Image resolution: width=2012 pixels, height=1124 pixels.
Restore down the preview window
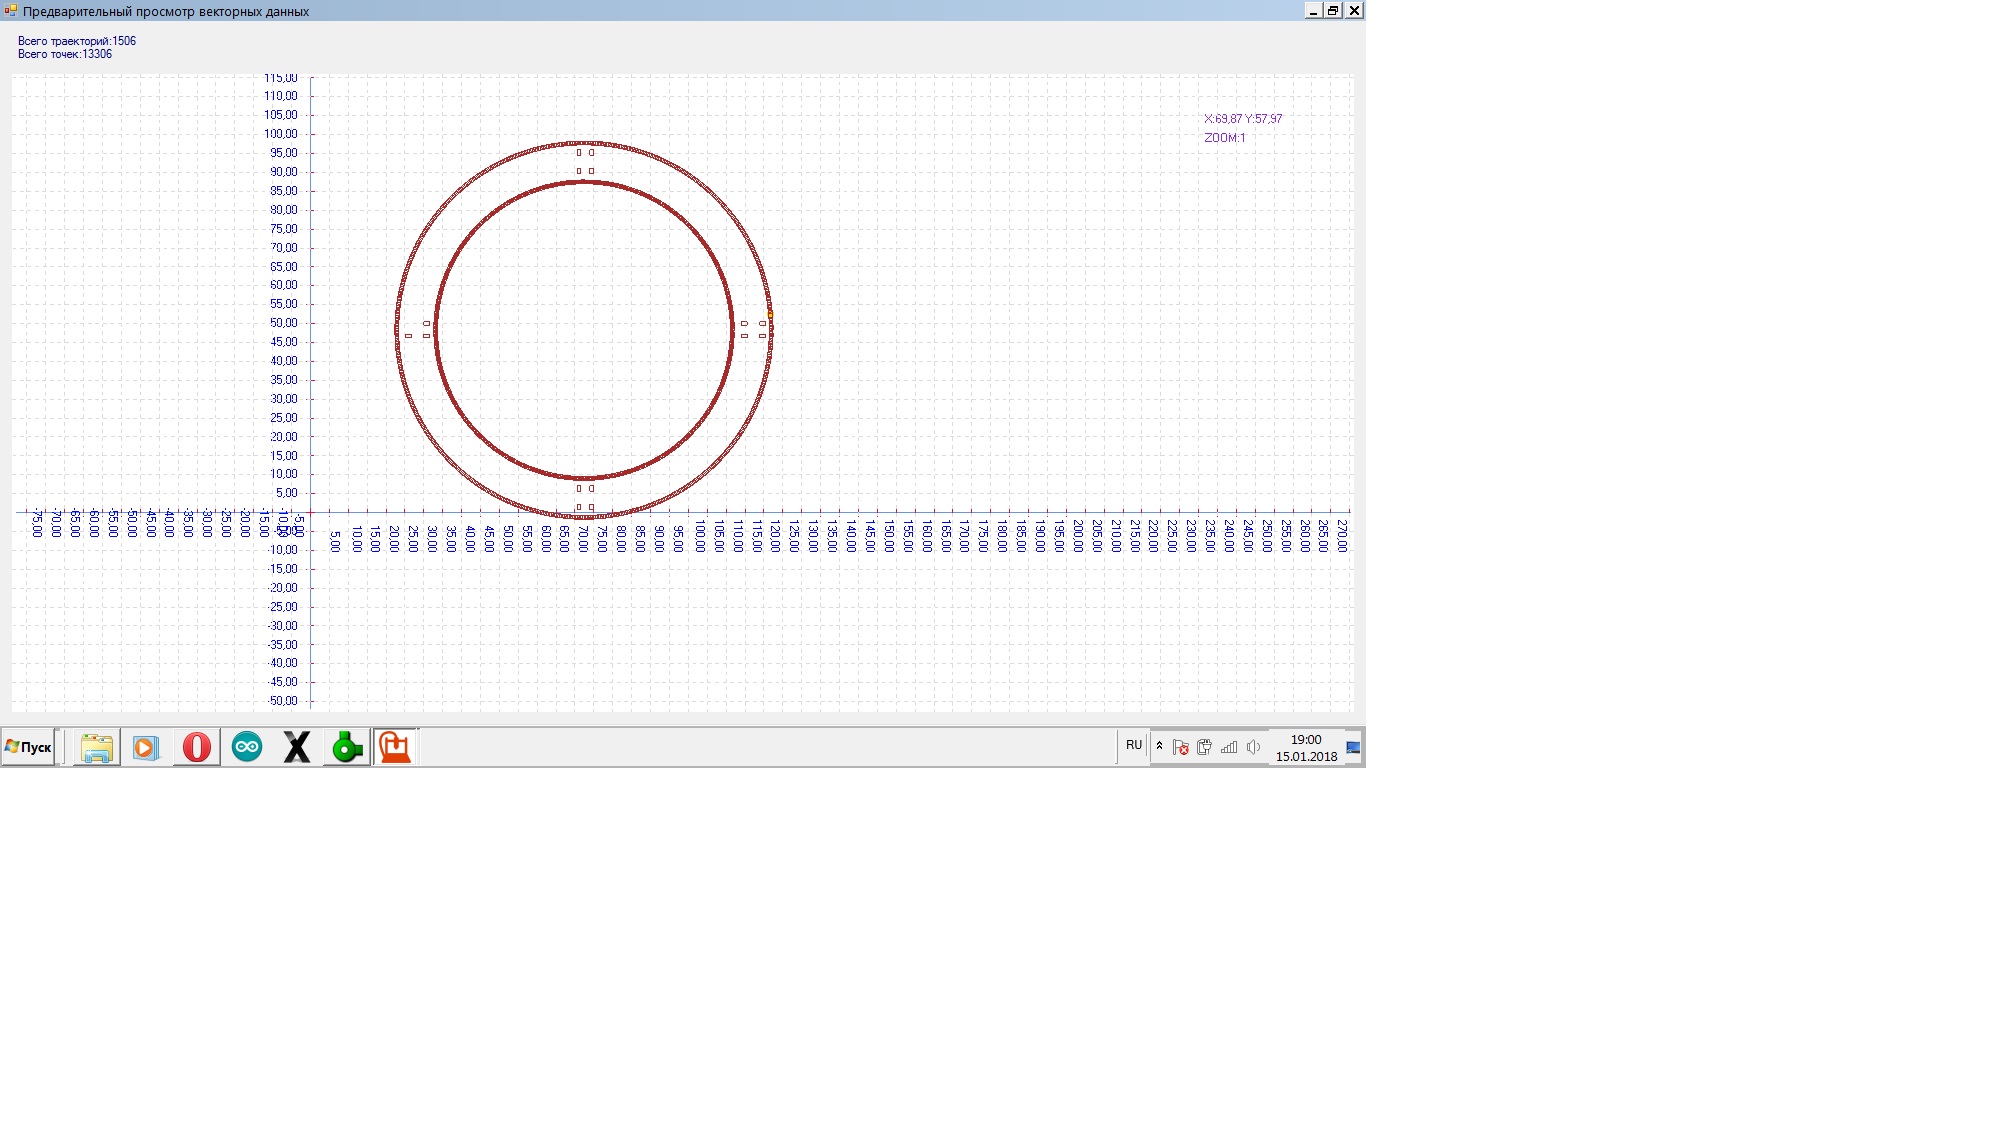point(1333,11)
